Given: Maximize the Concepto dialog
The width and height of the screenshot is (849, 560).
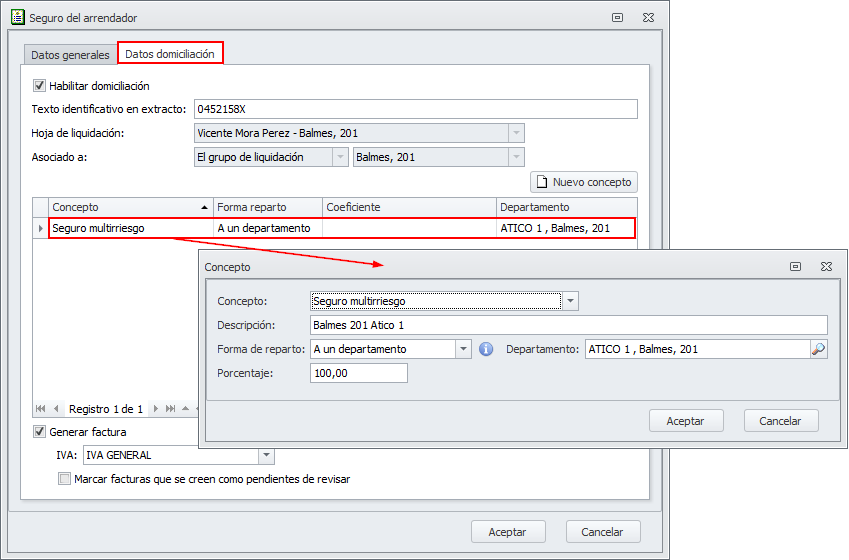Looking at the screenshot, I should coord(795,266).
